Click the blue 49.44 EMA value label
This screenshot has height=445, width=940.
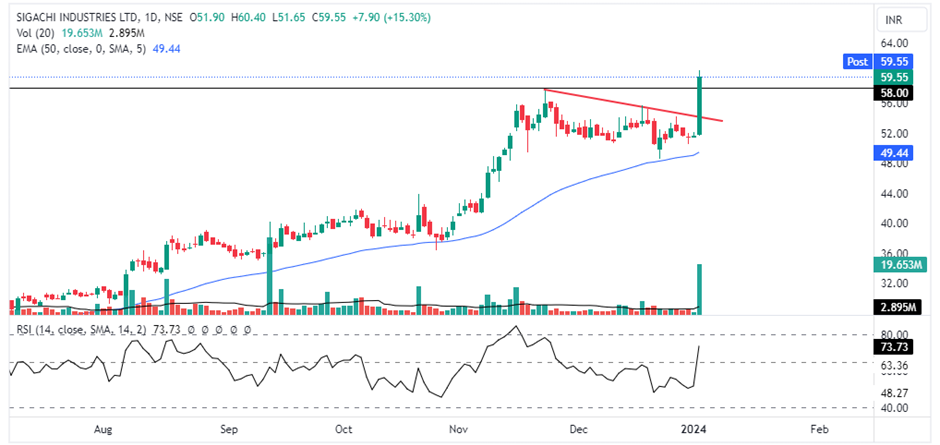[x=893, y=153]
